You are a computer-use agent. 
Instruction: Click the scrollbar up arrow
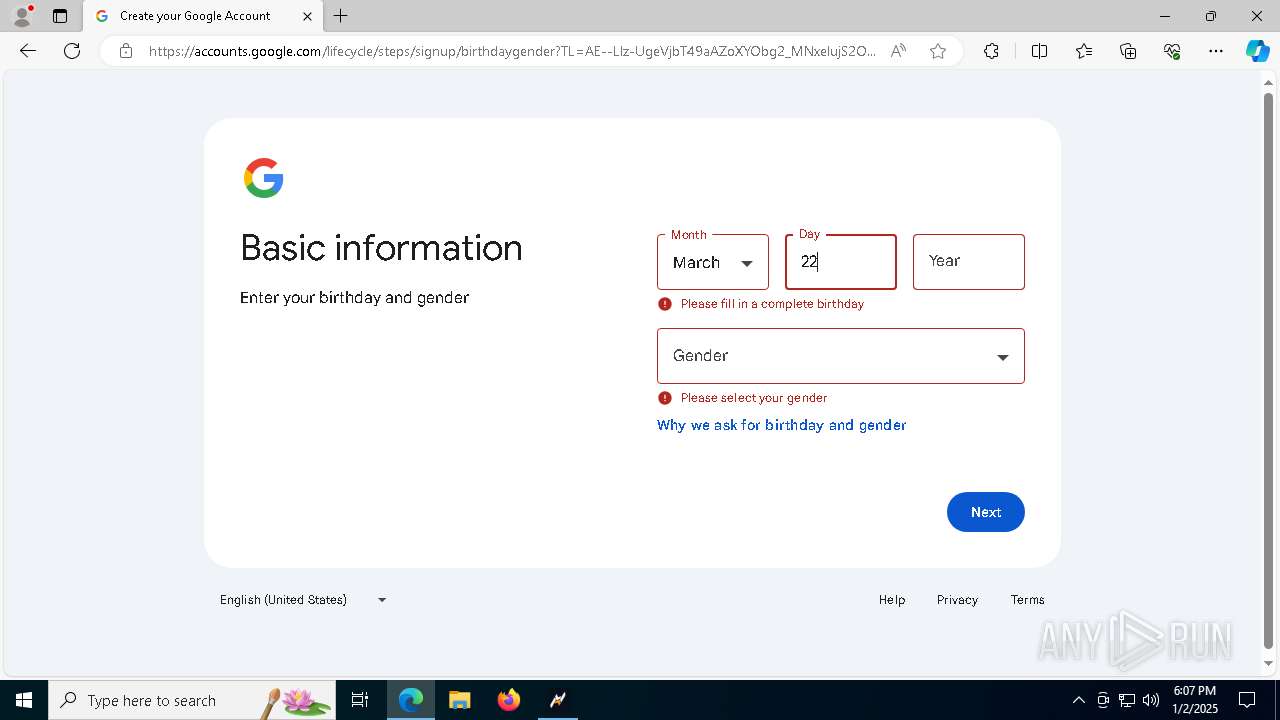pyautogui.click(x=1269, y=81)
